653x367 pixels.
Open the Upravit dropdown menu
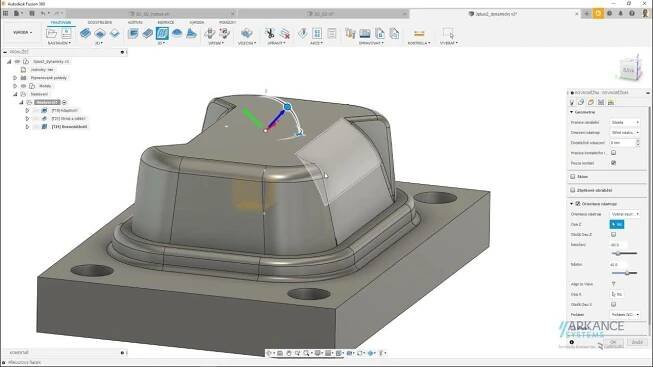click(x=277, y=43)
